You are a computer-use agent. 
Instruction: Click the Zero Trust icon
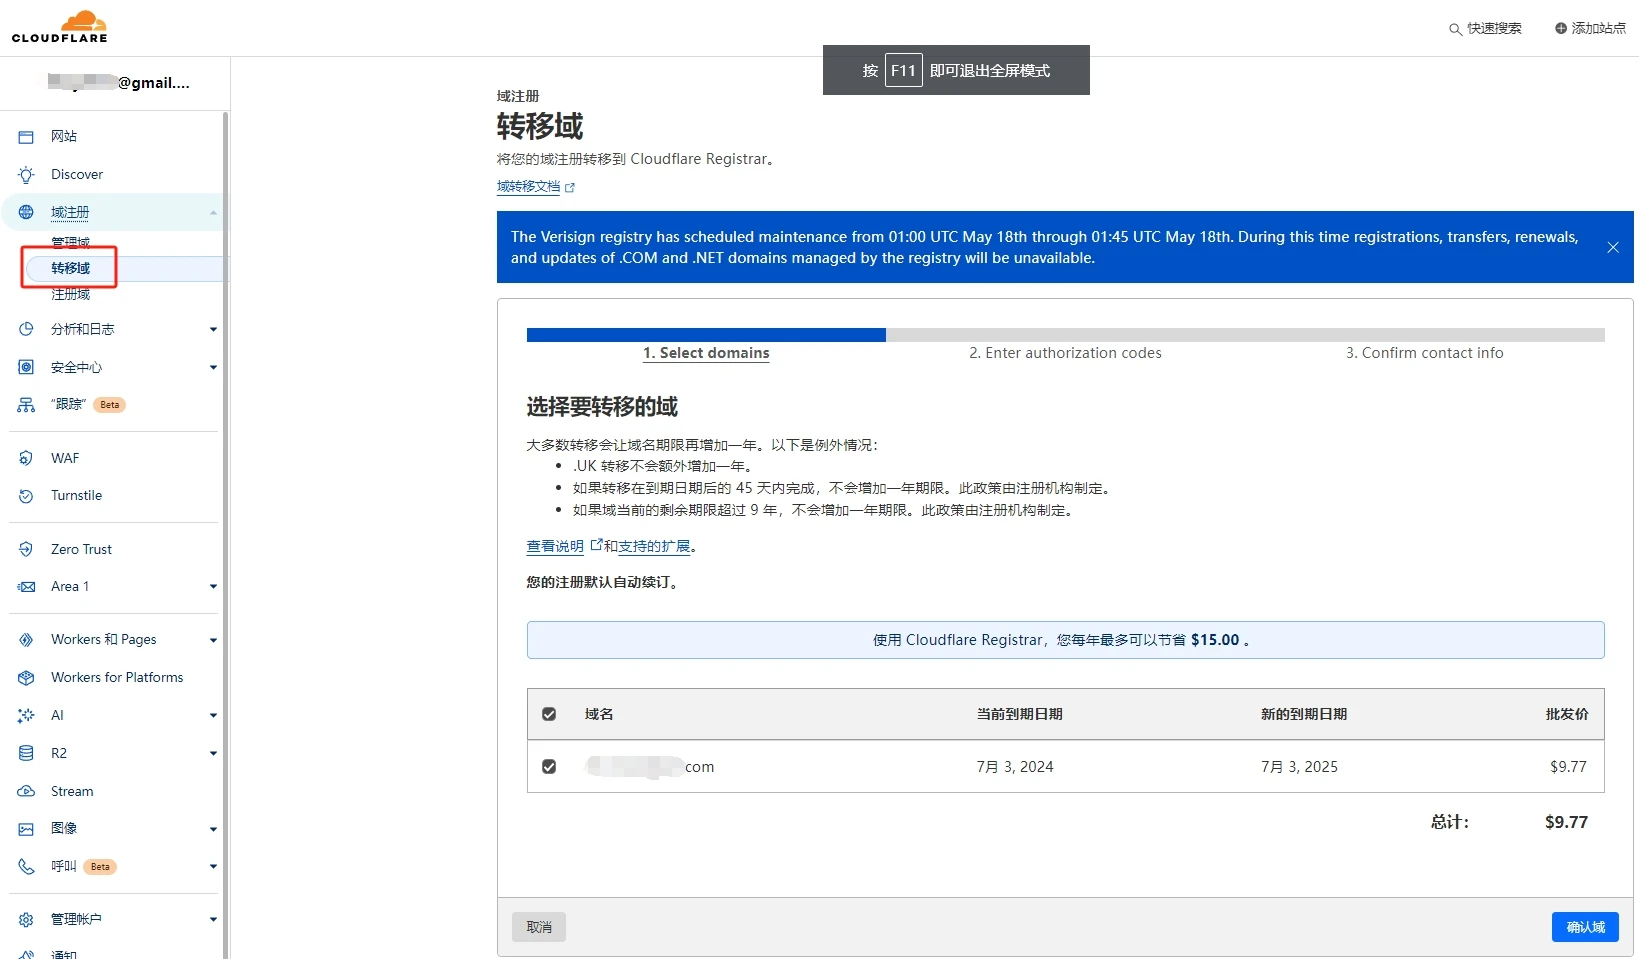coord(26,549)
